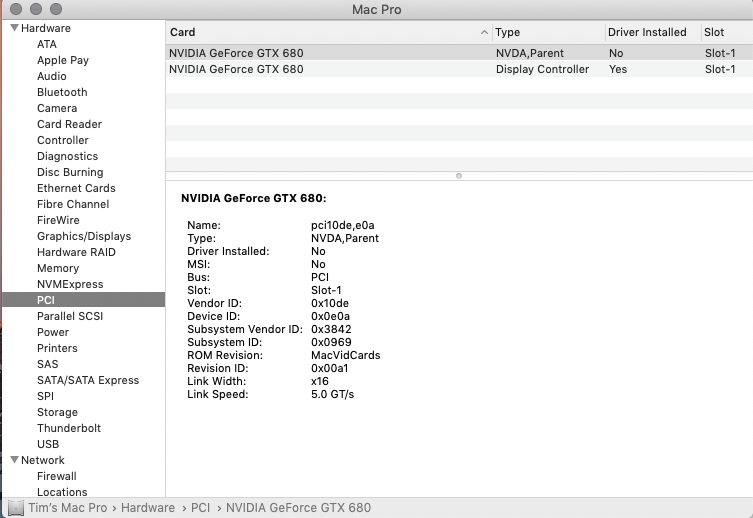
Task: Click the Link Width value x16
Action: (x=320, y=381)
